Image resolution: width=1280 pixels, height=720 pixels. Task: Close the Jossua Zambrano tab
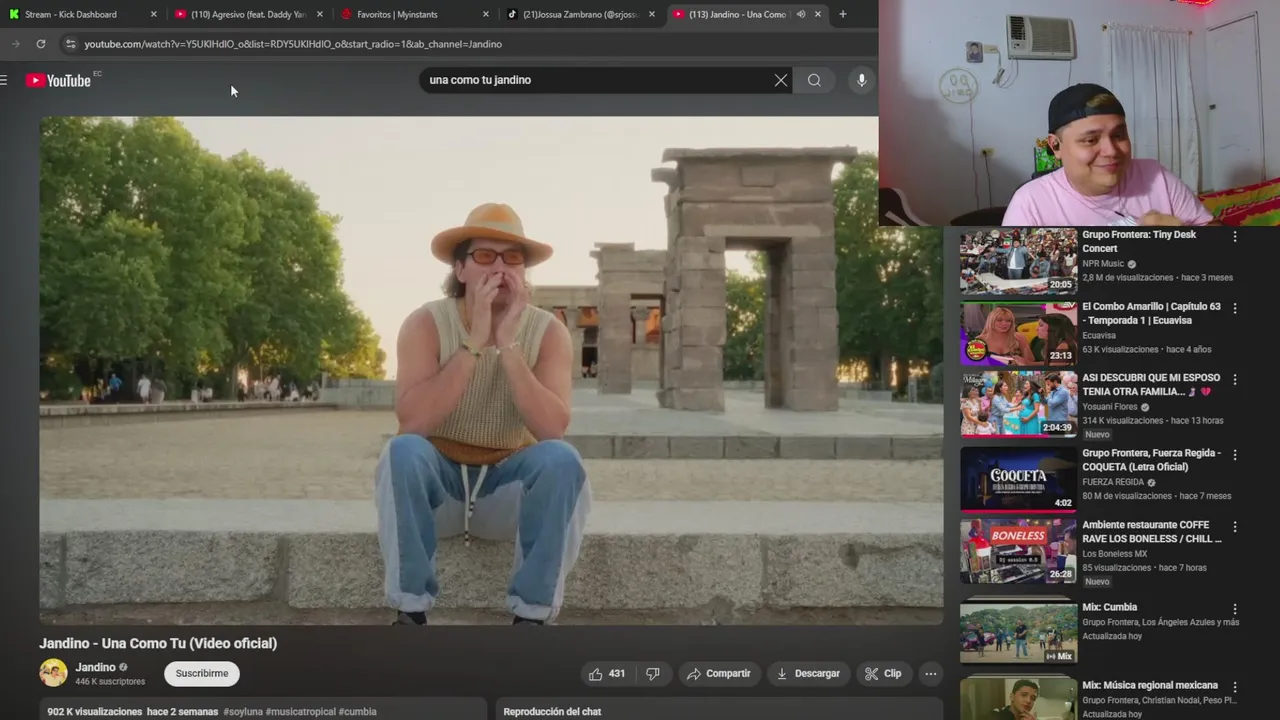pos(652,14)
